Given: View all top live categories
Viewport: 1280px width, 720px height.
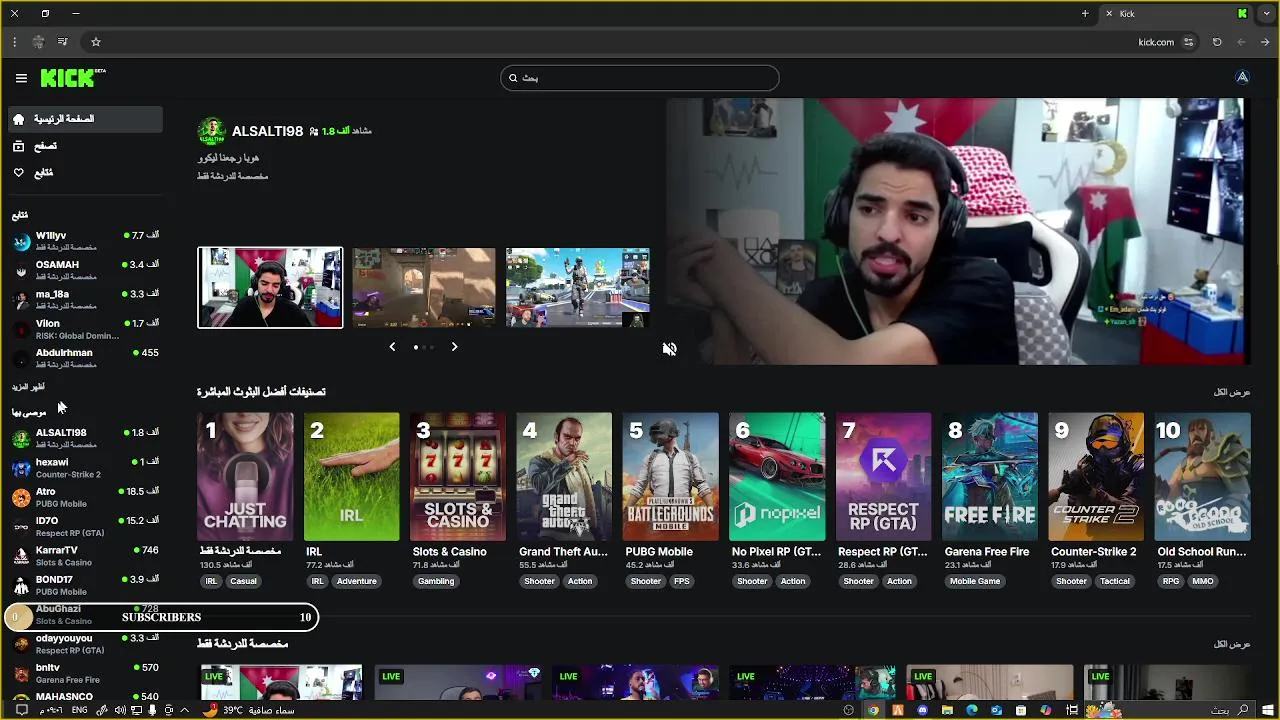Looking at the screenshot, I should (x=1232, y=392).
